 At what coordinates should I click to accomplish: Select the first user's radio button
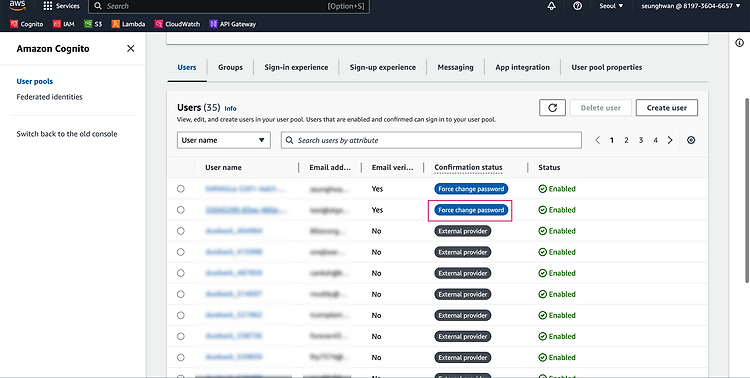click(180, 189)
